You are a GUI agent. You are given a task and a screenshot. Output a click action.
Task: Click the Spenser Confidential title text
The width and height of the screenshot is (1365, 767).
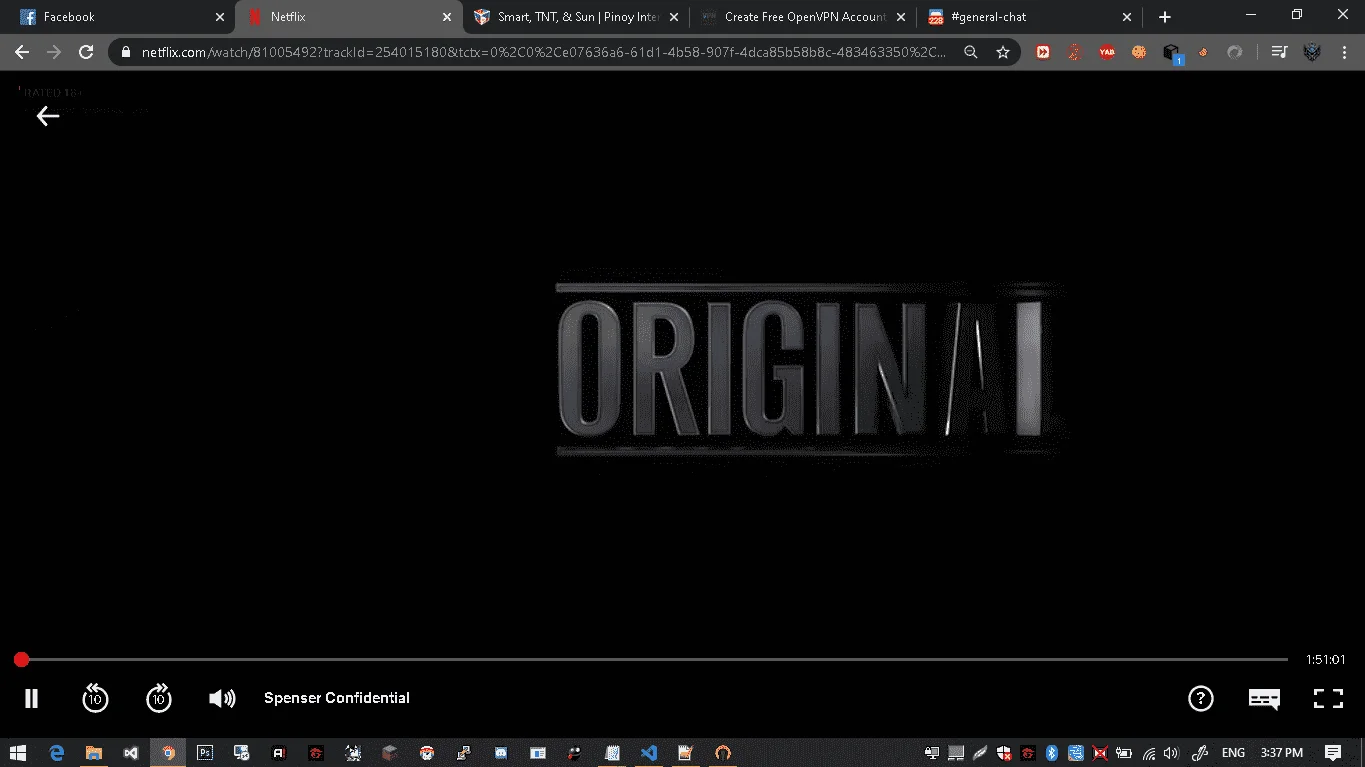coord(337,698)
